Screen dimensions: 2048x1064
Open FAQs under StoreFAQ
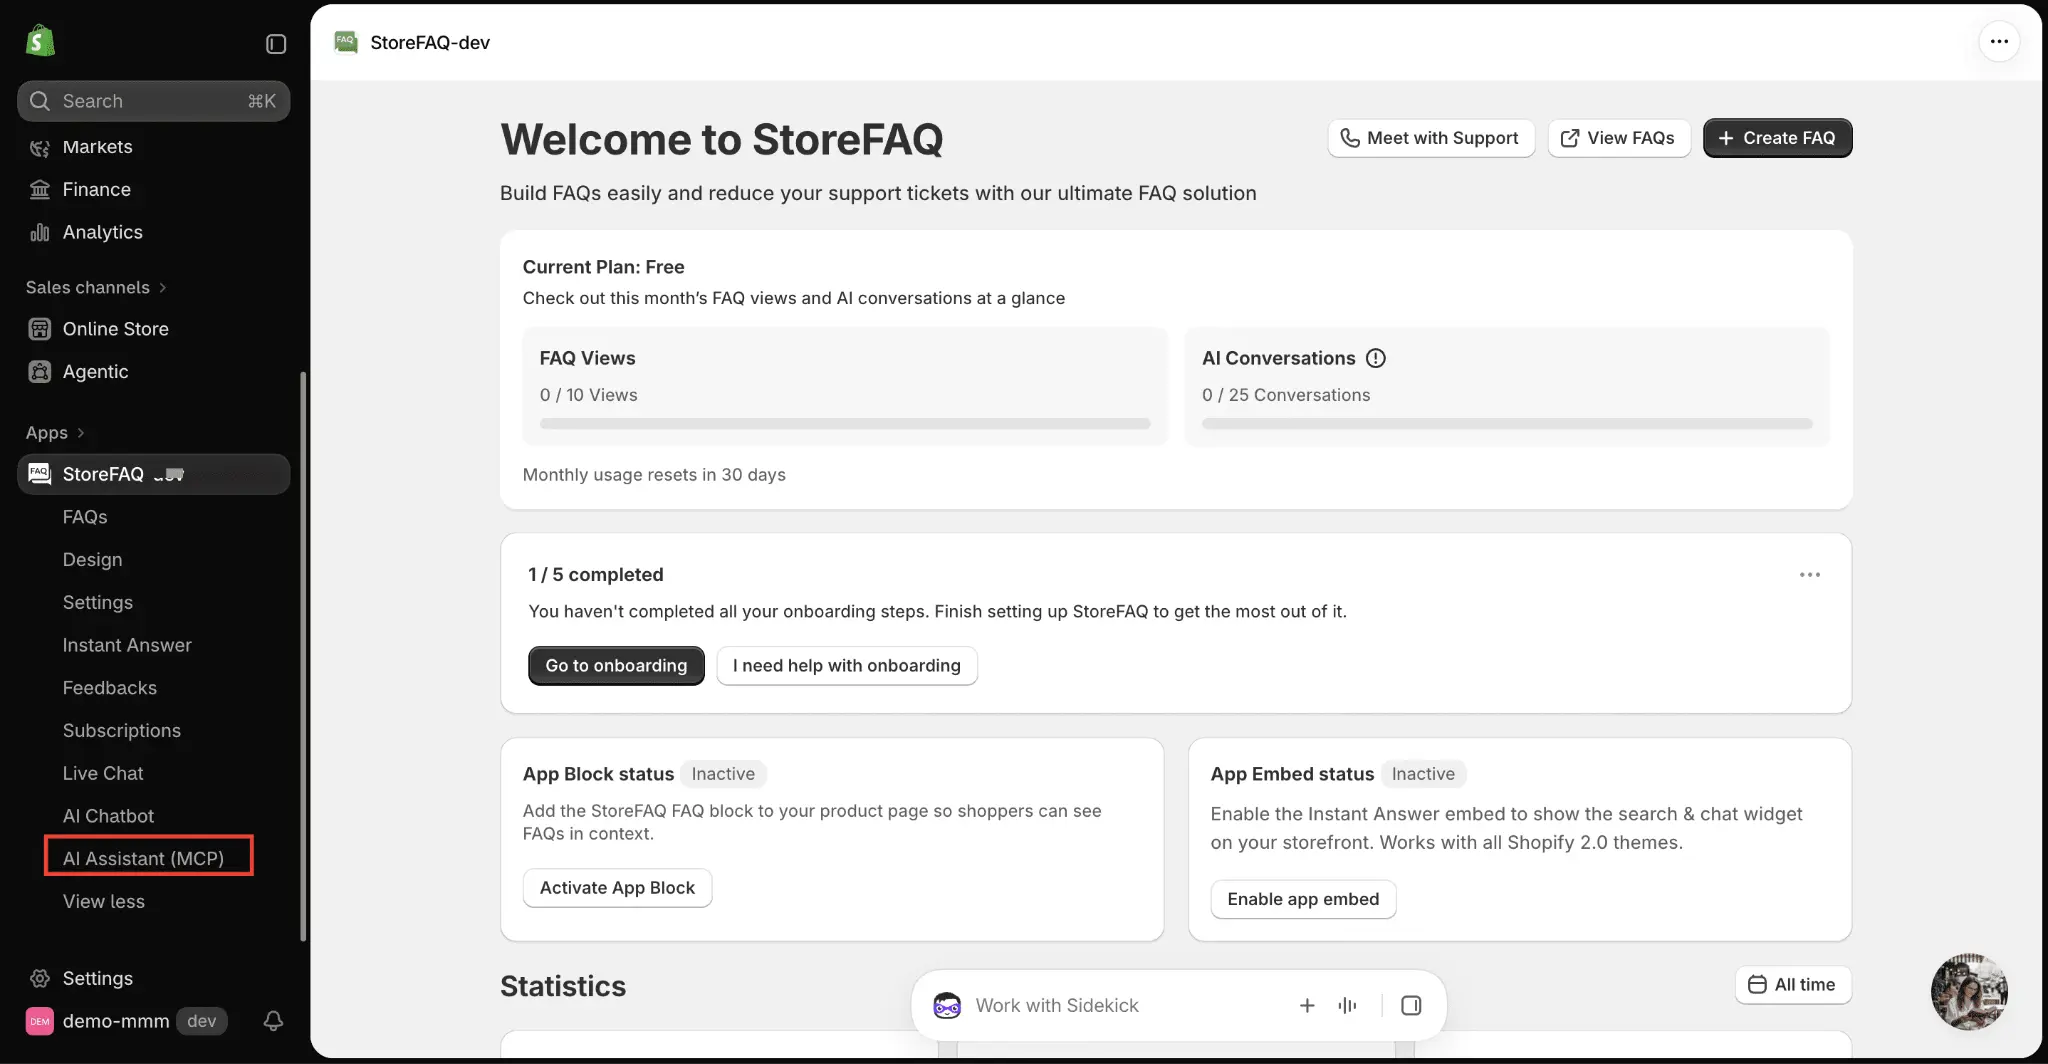click(85, 517)
